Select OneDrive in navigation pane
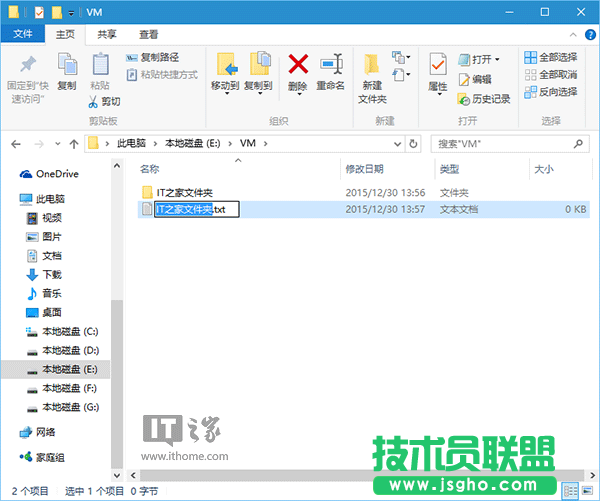The height and width of the screenshot is (501, 600). [50, 174]
